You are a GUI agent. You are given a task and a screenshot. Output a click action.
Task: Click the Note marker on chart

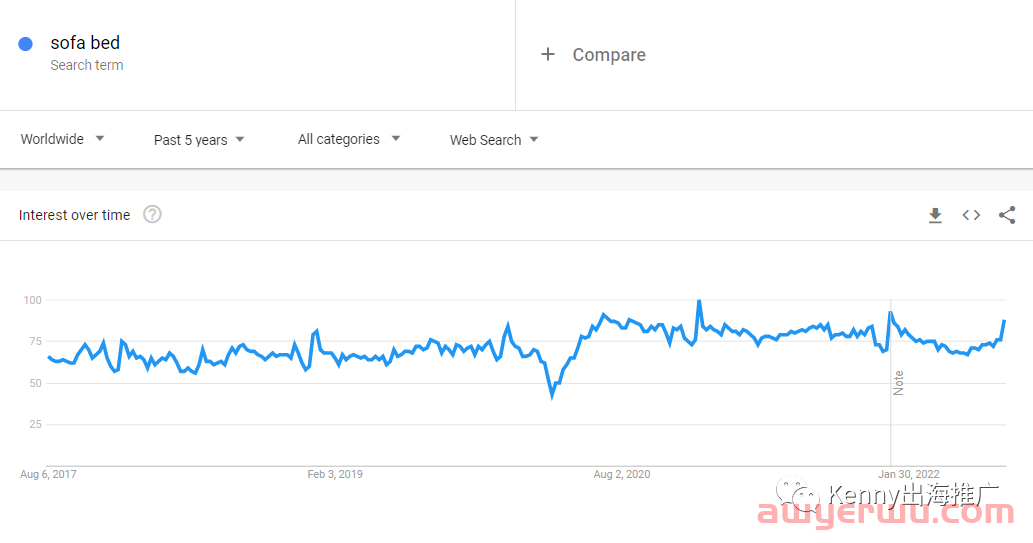pyautogui.click(x=898, y=383)
